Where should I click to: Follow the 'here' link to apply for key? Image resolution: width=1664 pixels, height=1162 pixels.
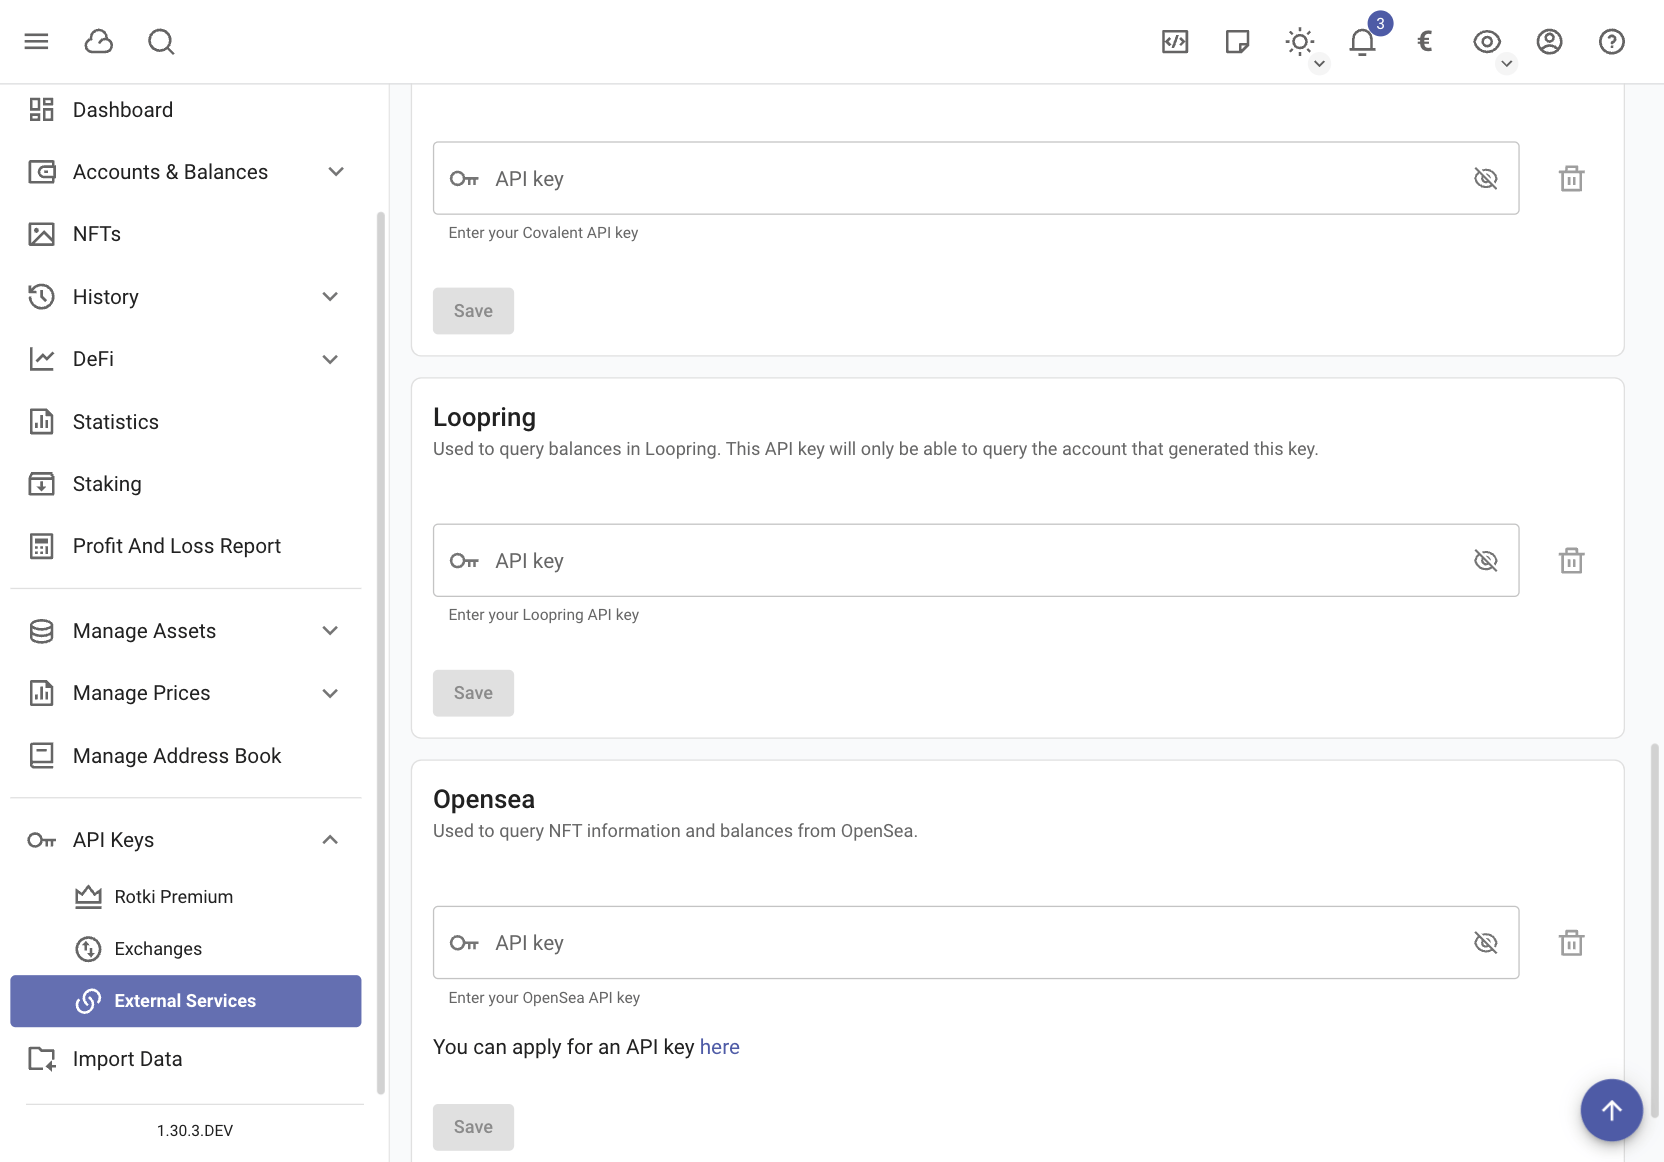(x=720, y=1047)
